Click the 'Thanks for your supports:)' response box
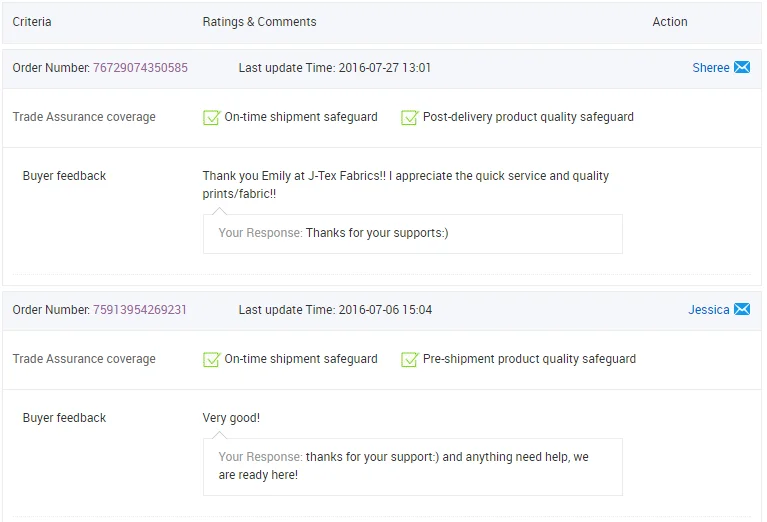The image size is (767, 522). point(412,233)
